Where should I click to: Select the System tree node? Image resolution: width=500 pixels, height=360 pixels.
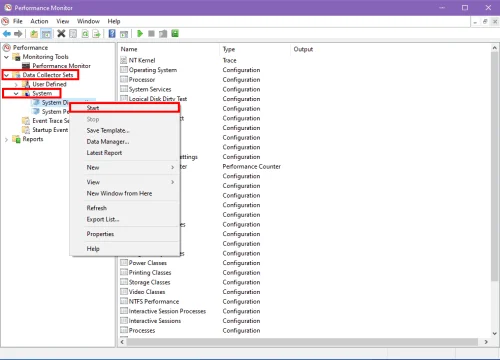42,93
